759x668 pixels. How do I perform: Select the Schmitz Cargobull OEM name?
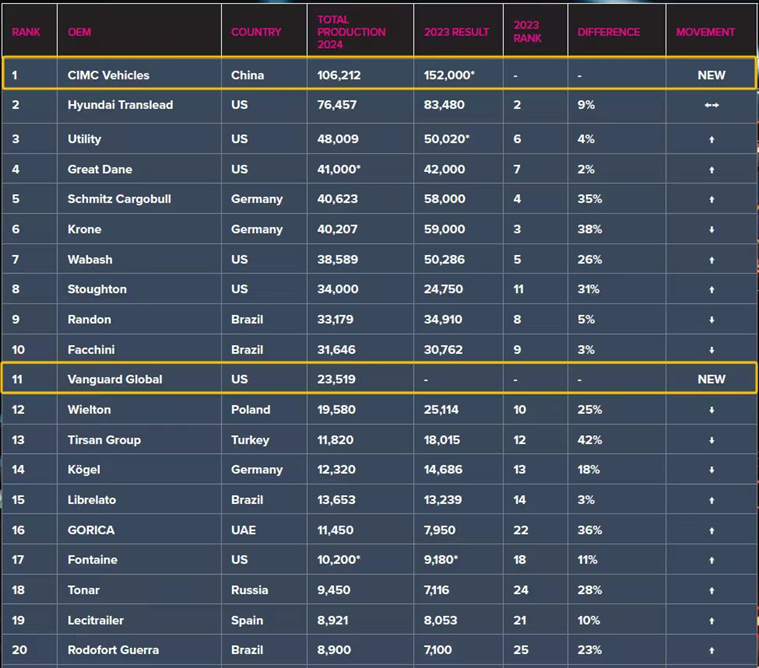tap(119, 199)
